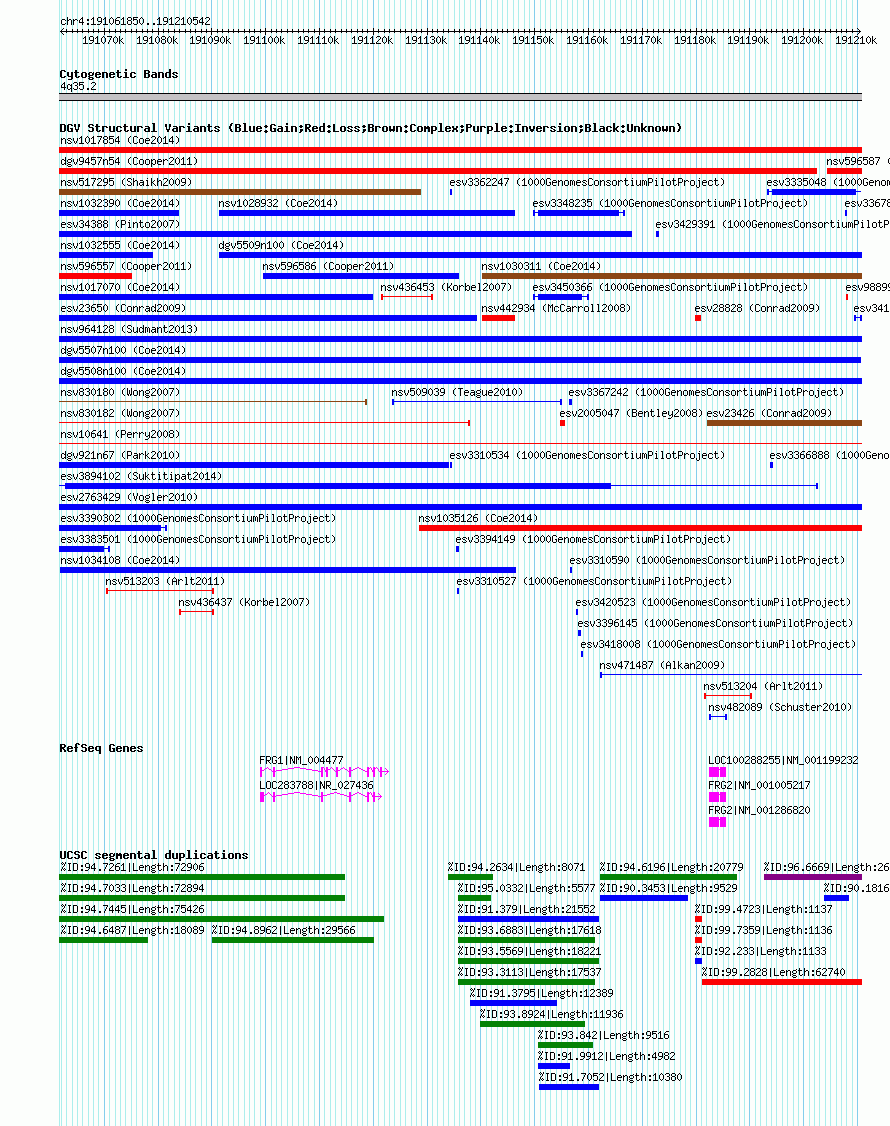Select variant nsv436453 (Korbel2007) label
The image size is (890, 1126).
click(446, 287)
